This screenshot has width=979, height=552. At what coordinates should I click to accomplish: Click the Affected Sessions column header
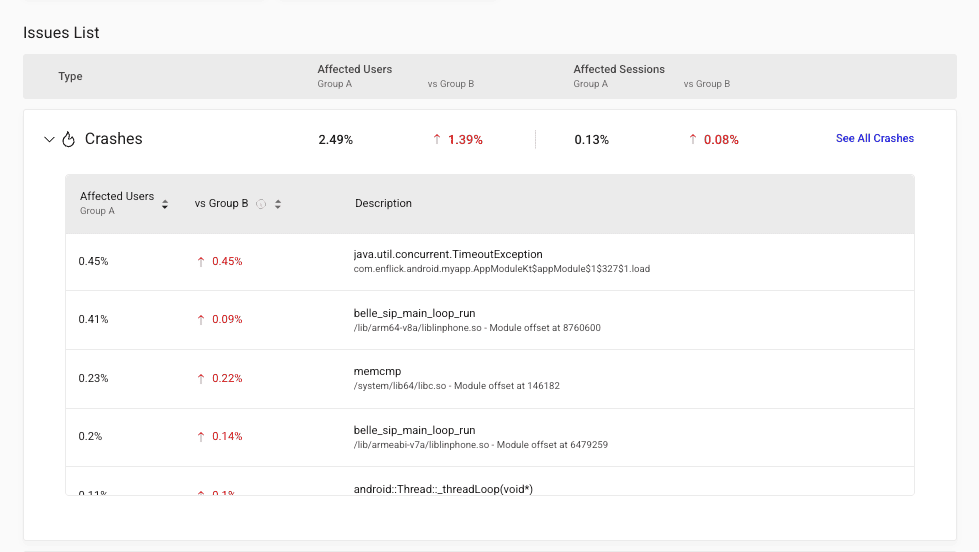pos(618,69)
